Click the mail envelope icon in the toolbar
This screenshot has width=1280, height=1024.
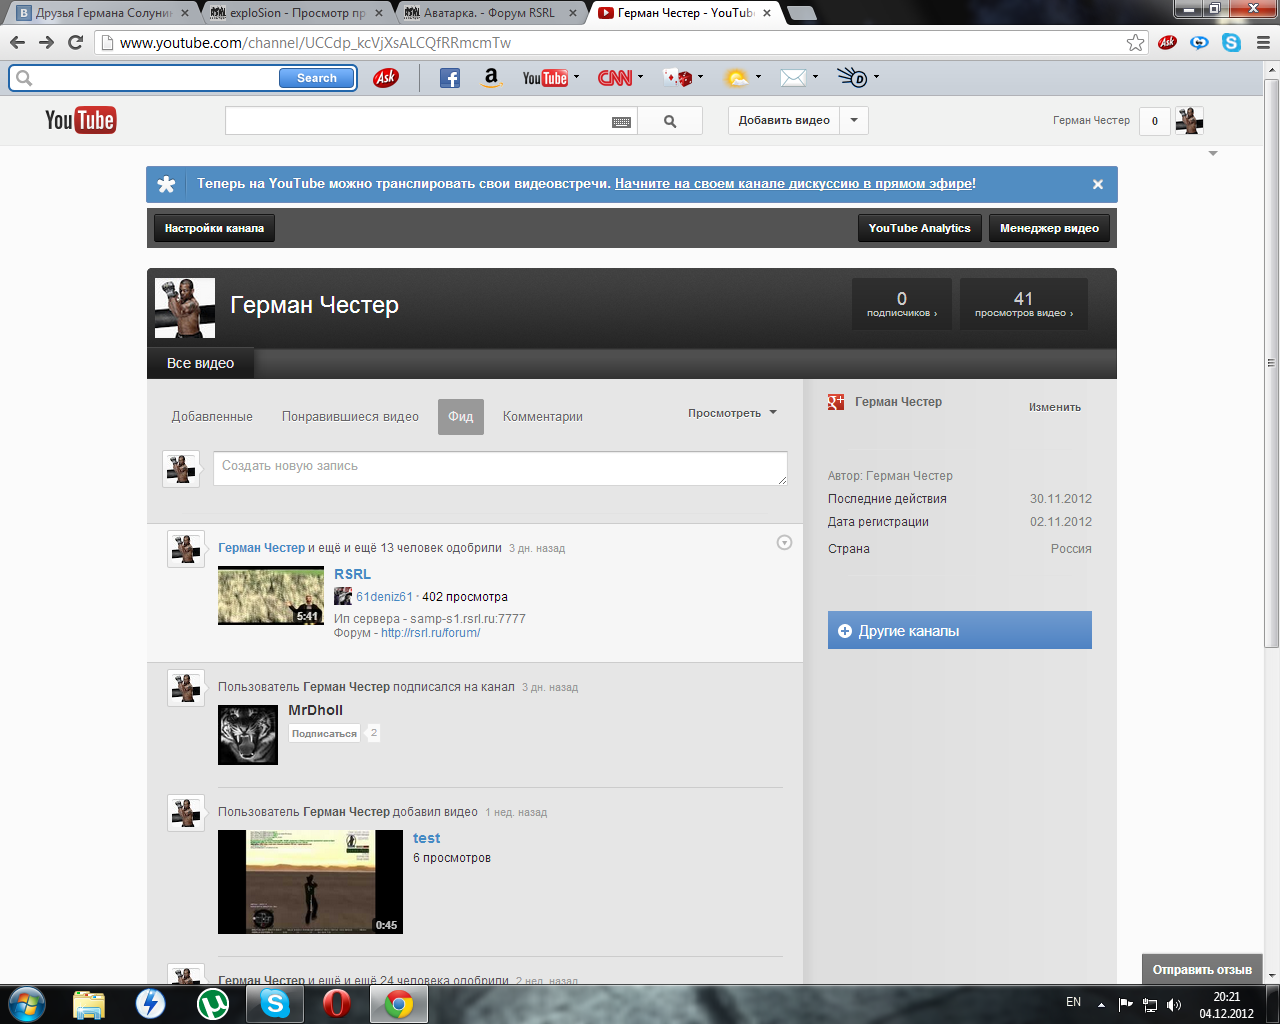(x=793, y=78)
